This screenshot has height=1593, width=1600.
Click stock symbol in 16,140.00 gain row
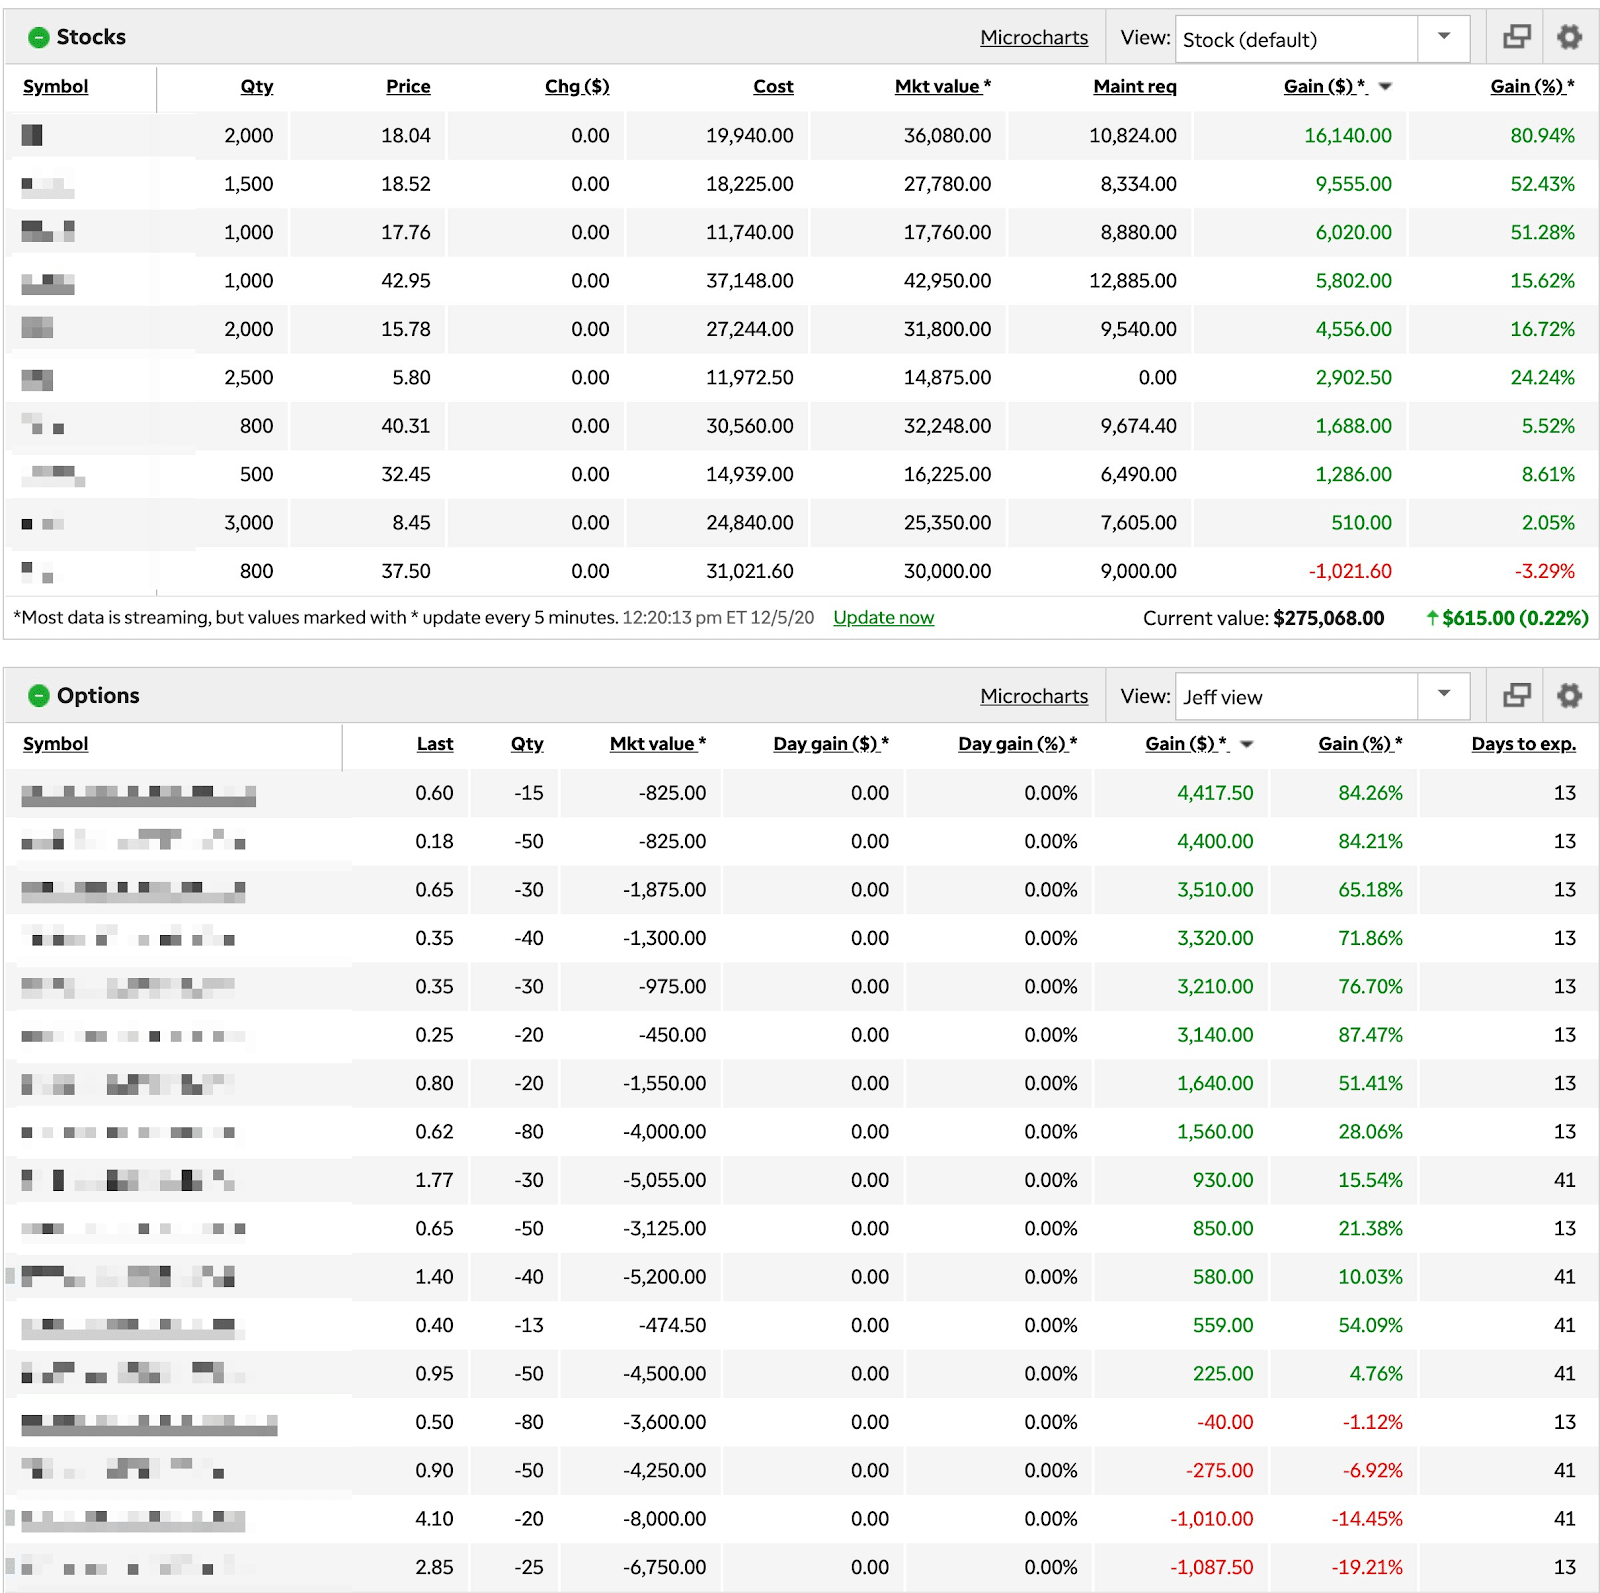32,135
